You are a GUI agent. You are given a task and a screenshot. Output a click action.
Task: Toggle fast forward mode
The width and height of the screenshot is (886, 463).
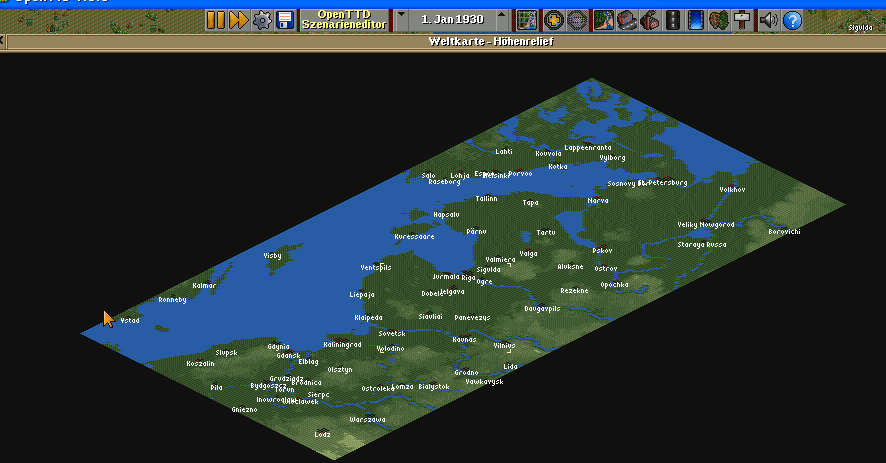point(239,20)
